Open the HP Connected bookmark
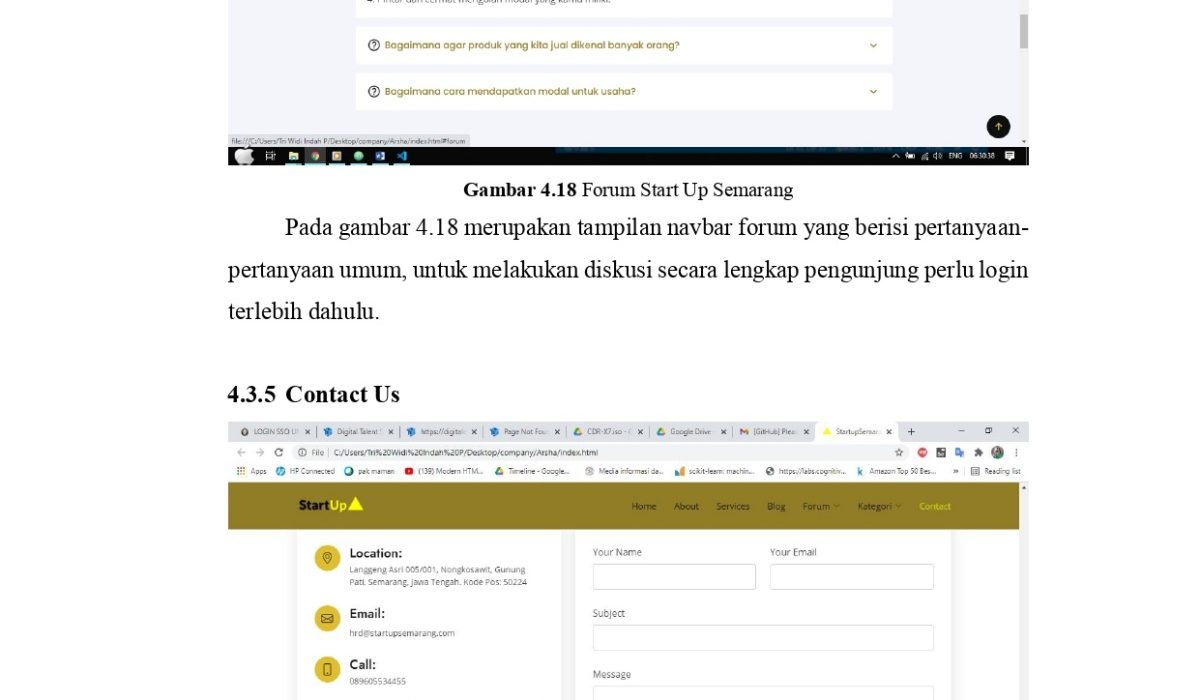The width and height of the screenshot is (1200, 700). pos(305,471)
